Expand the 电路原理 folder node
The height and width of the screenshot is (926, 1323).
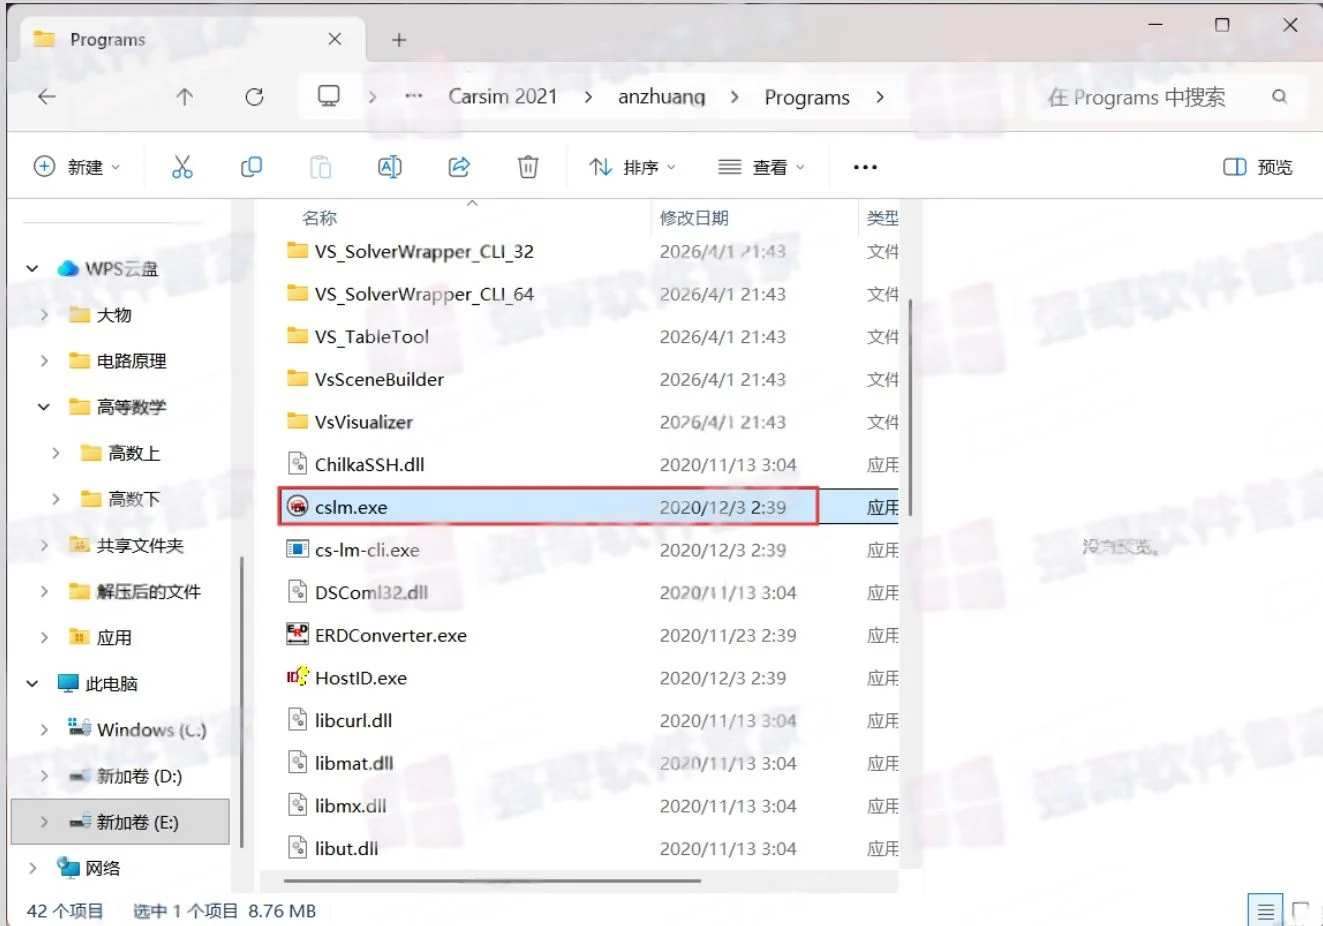[x=43, y=361]
